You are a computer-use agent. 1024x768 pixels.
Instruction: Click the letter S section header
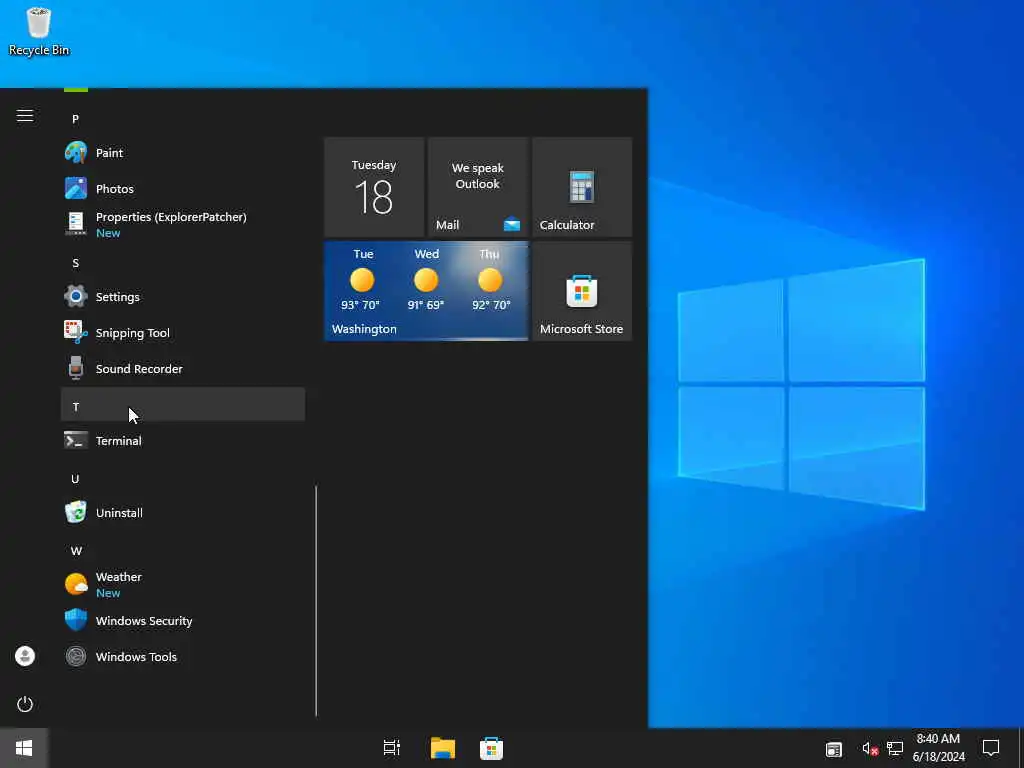click(183, 263)
